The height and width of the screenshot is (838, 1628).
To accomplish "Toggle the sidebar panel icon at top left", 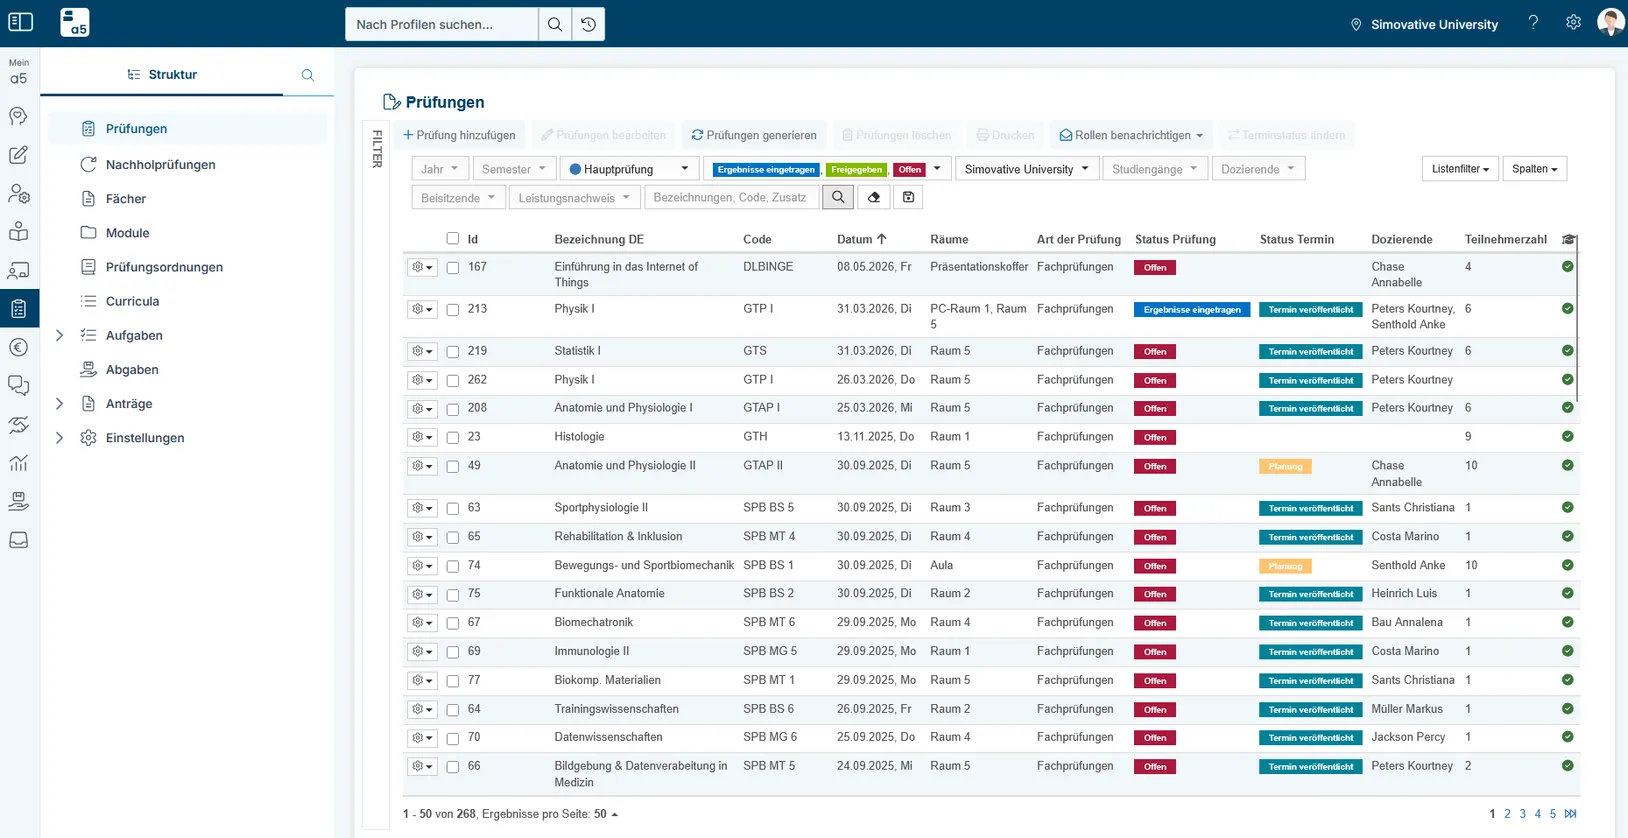I will (x=20, y=22).
